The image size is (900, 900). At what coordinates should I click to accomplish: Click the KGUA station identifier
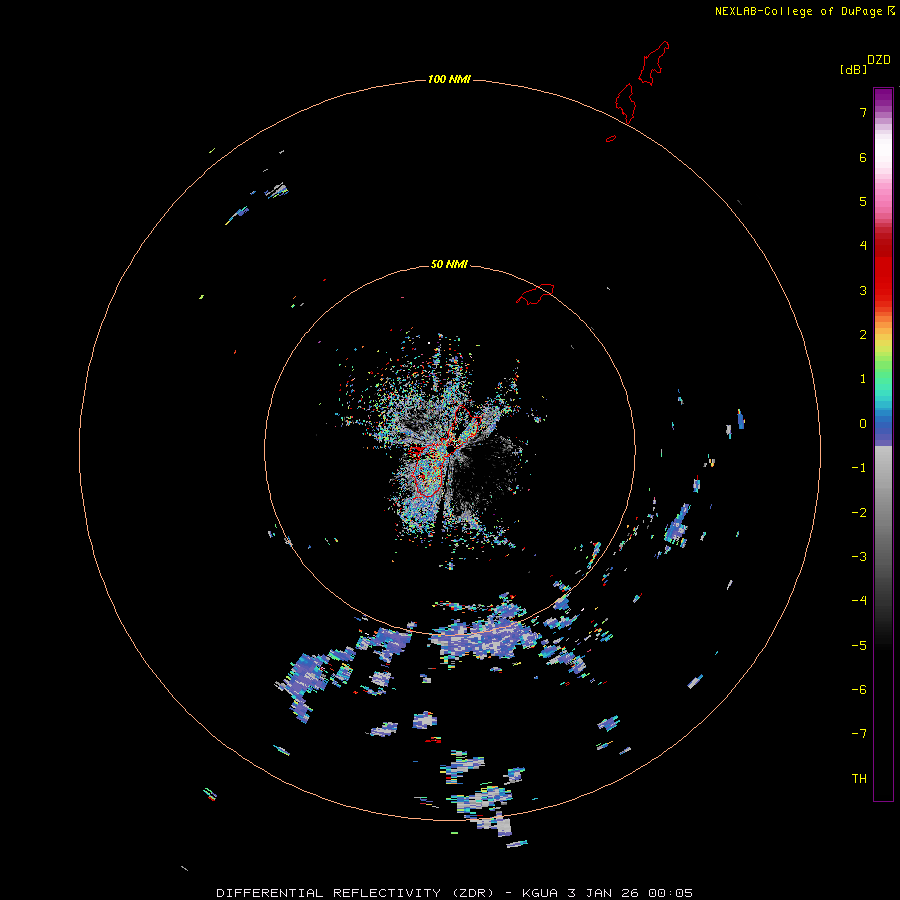[x=540, y=893]
